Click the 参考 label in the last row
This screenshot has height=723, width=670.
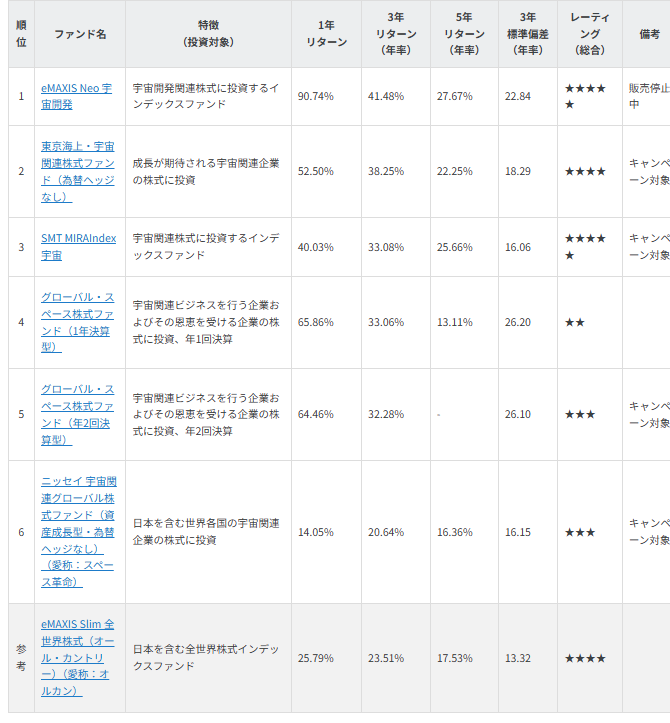tap(21, 658)
